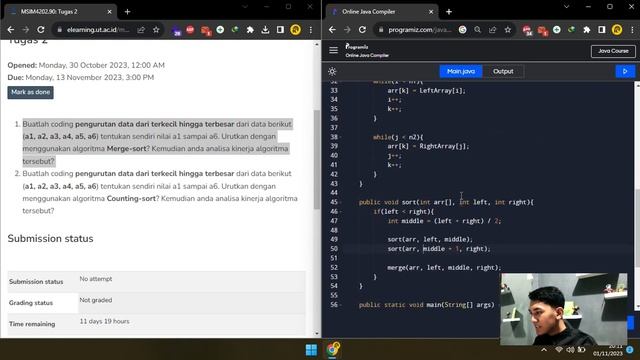This screenshot has width=640, height=360.
Task: Switch to the Main.java tab
Action: pos(461,71)
